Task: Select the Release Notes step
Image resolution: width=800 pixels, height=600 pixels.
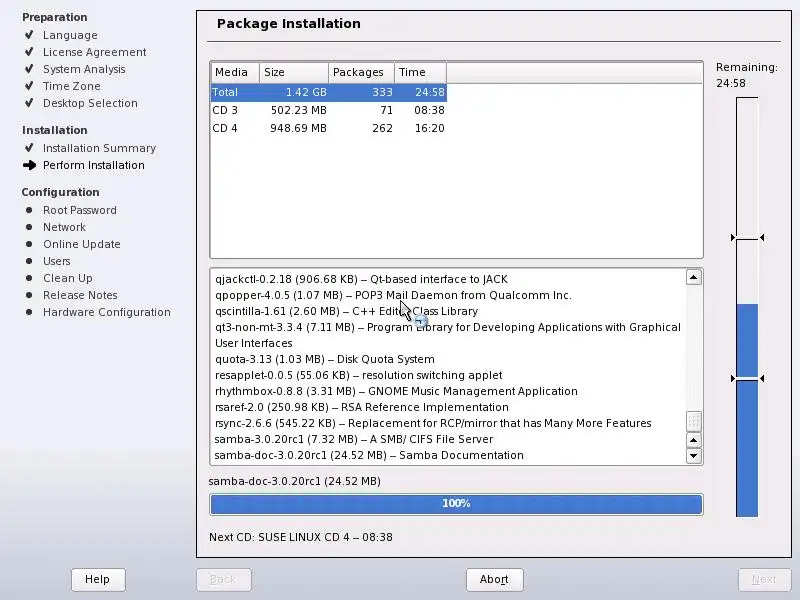Action: pos(80,295)
